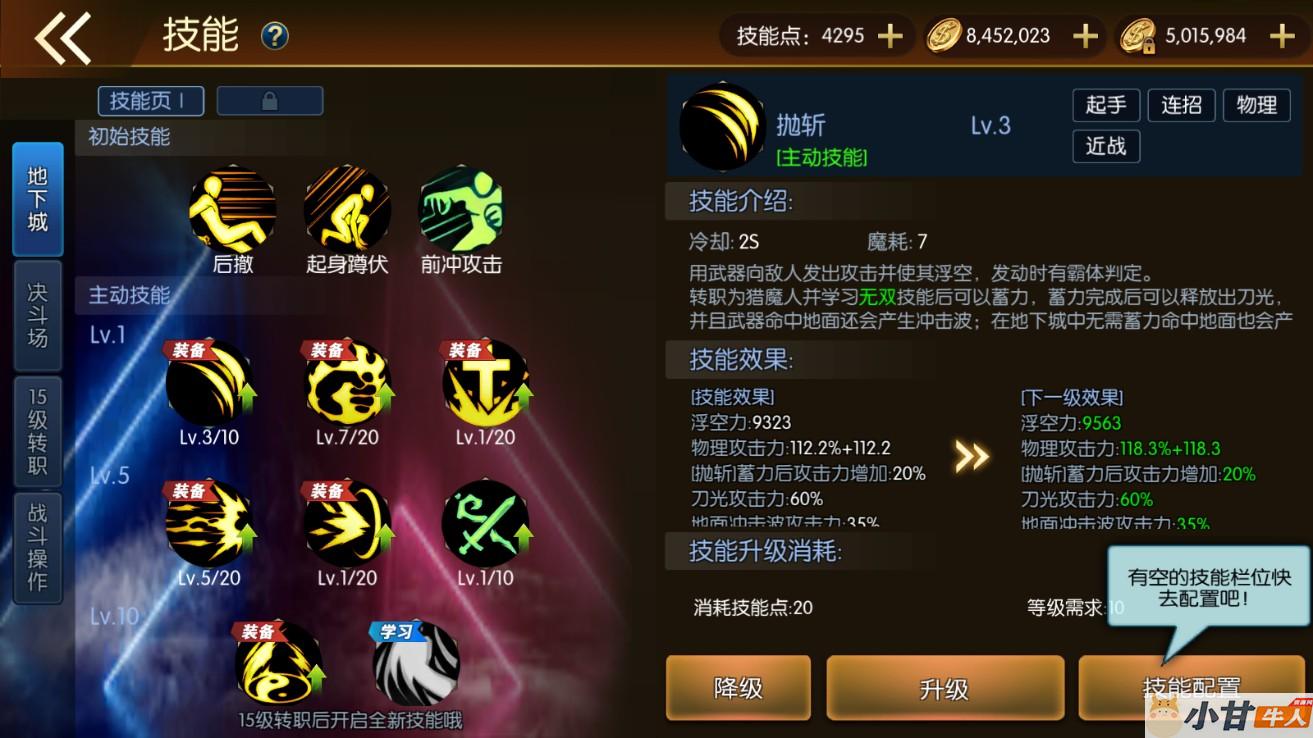Open the 战斗操作 combat controls tab

click(38, 548)
